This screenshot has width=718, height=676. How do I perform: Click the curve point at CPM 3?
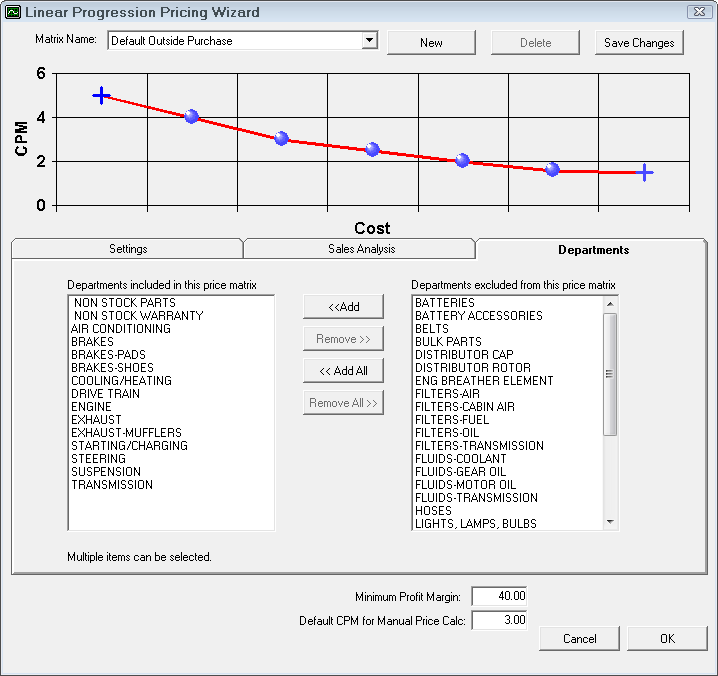281,139
